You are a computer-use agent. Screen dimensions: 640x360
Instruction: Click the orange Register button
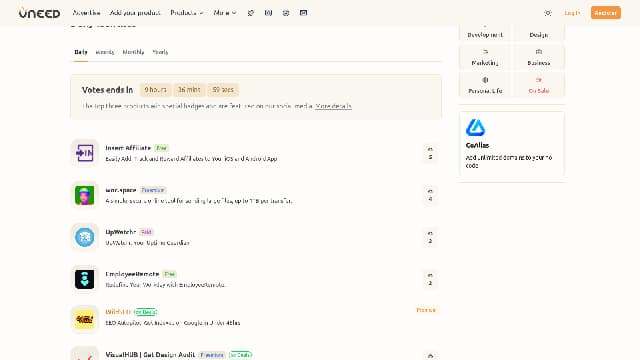click(x=606, y=13)
